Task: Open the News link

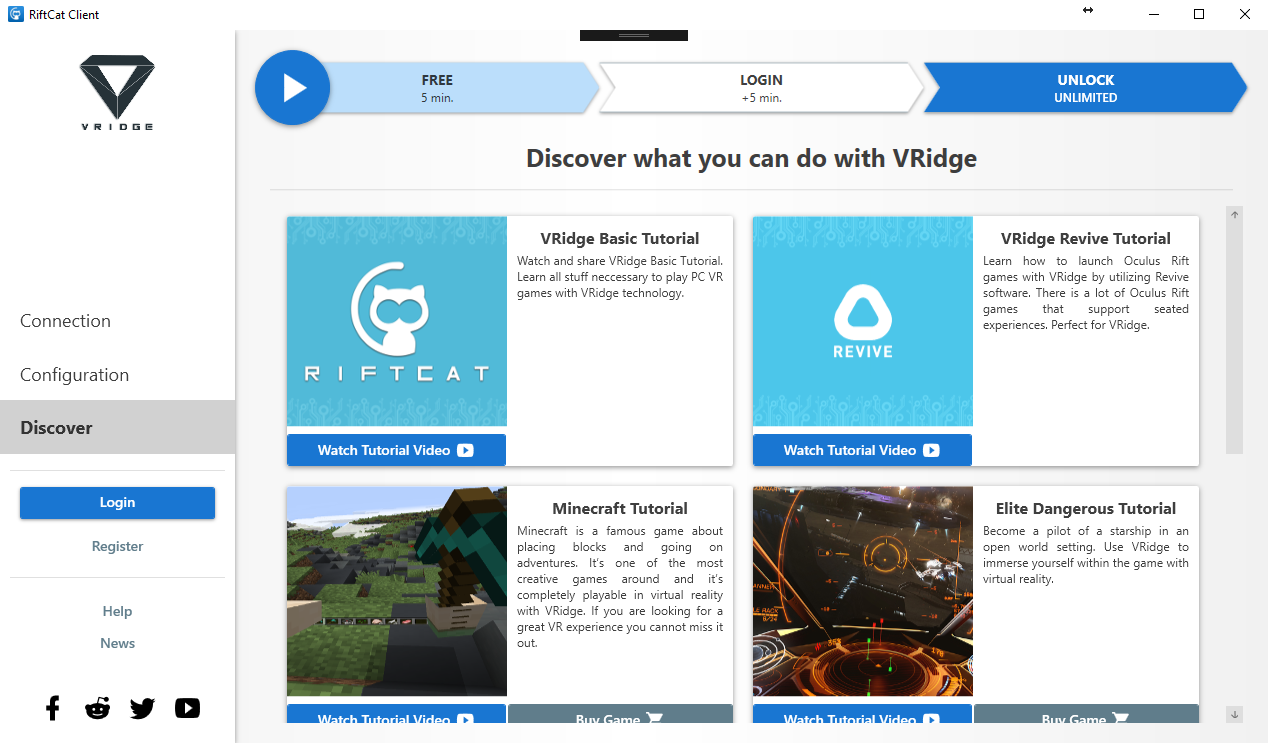Action: (x=117, y=643)
